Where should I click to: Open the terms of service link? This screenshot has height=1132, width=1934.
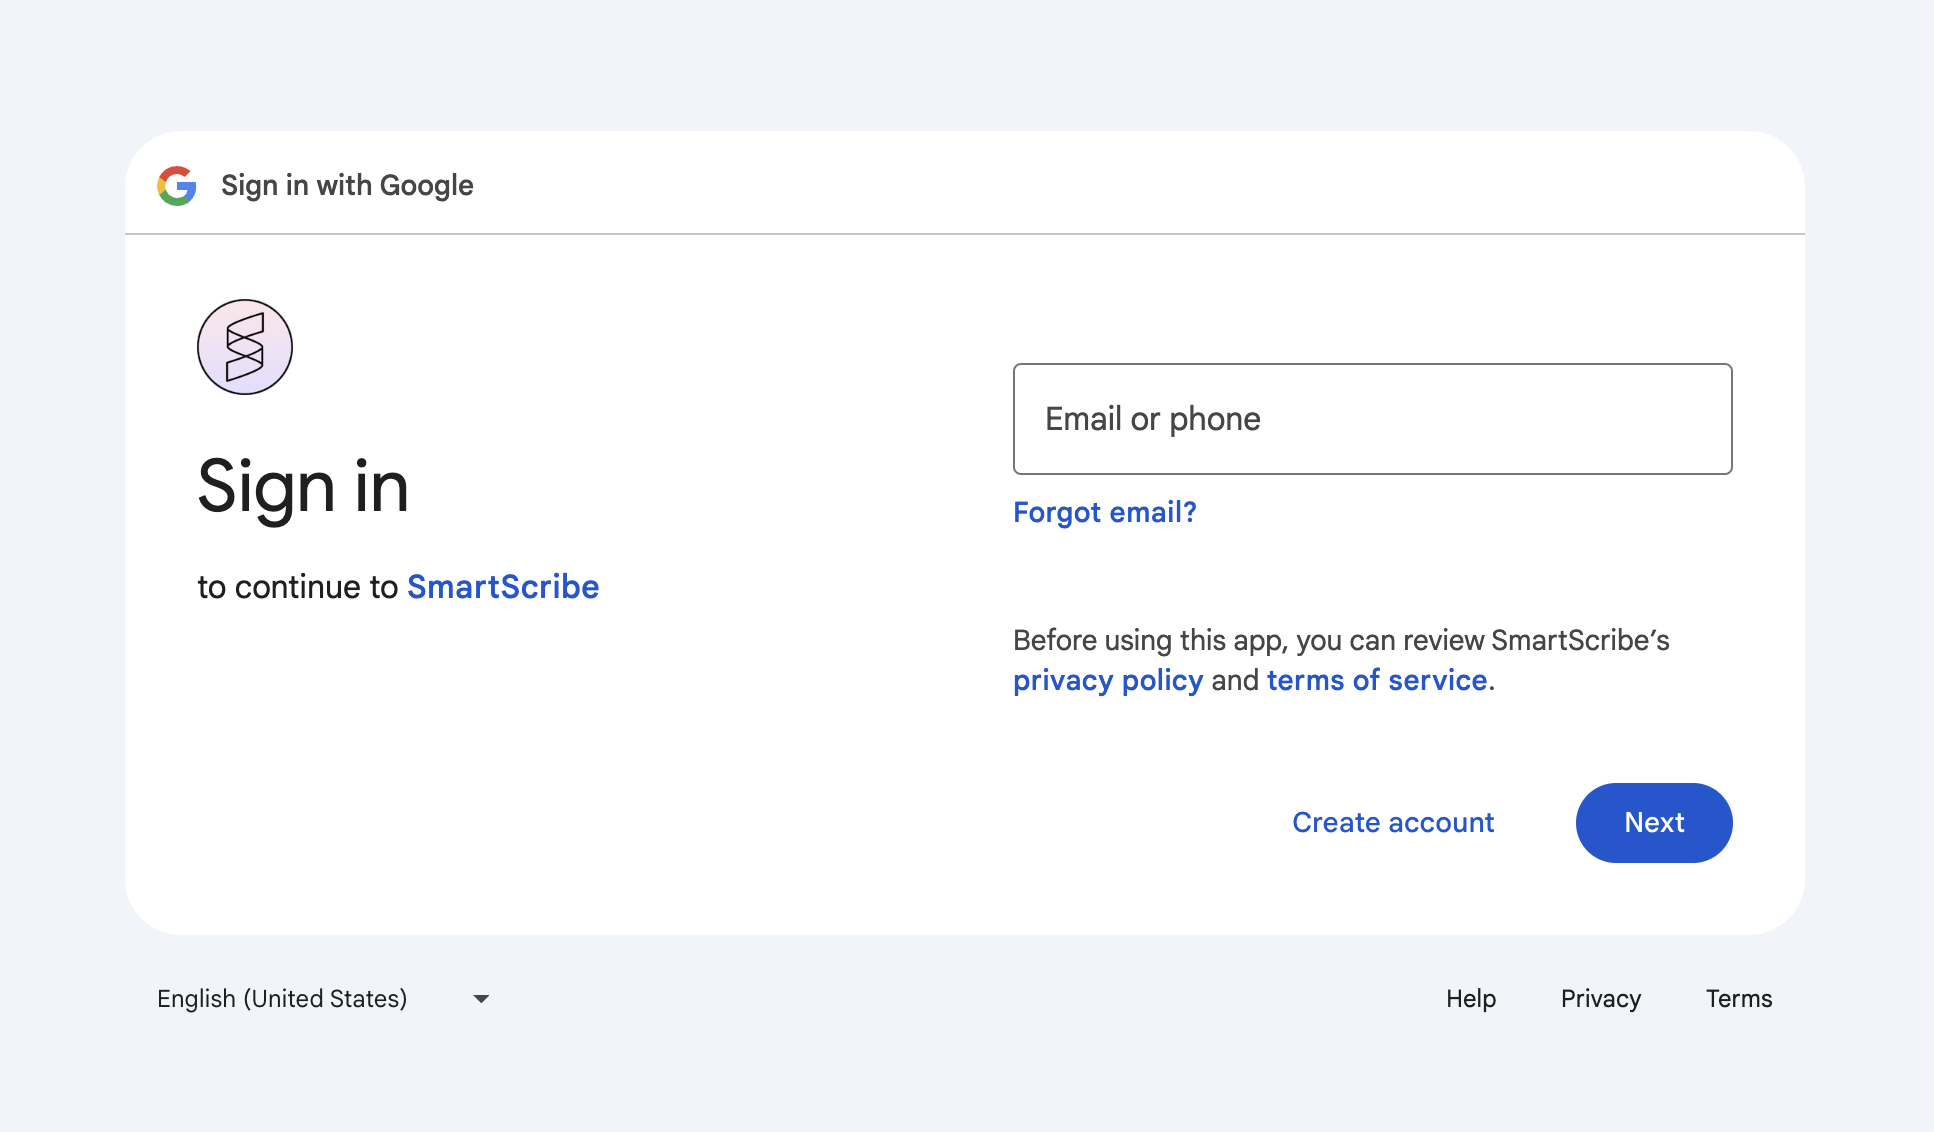1377,680
